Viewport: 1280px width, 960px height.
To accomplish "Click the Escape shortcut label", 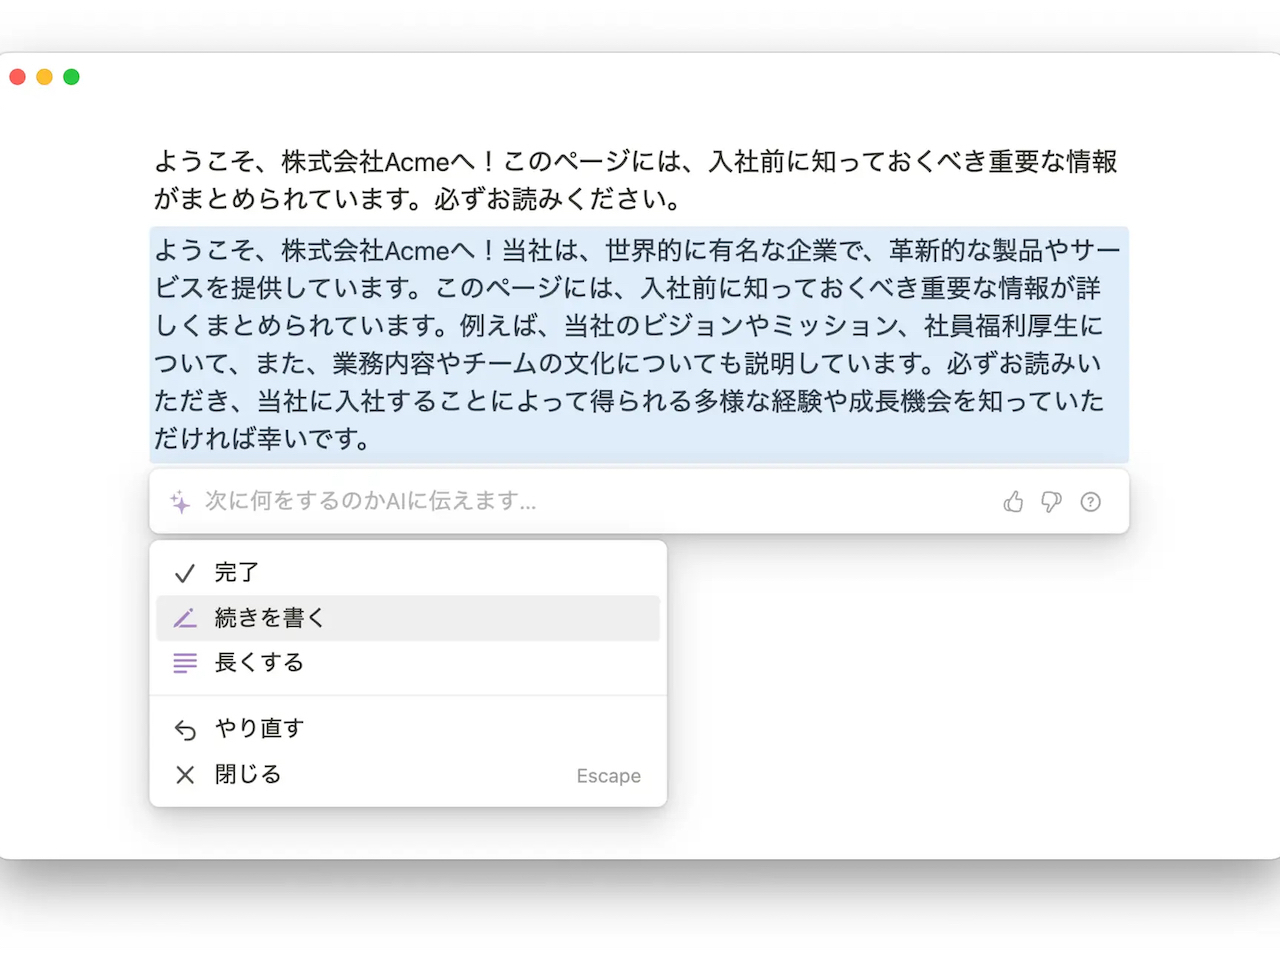I will coord(608,776).
